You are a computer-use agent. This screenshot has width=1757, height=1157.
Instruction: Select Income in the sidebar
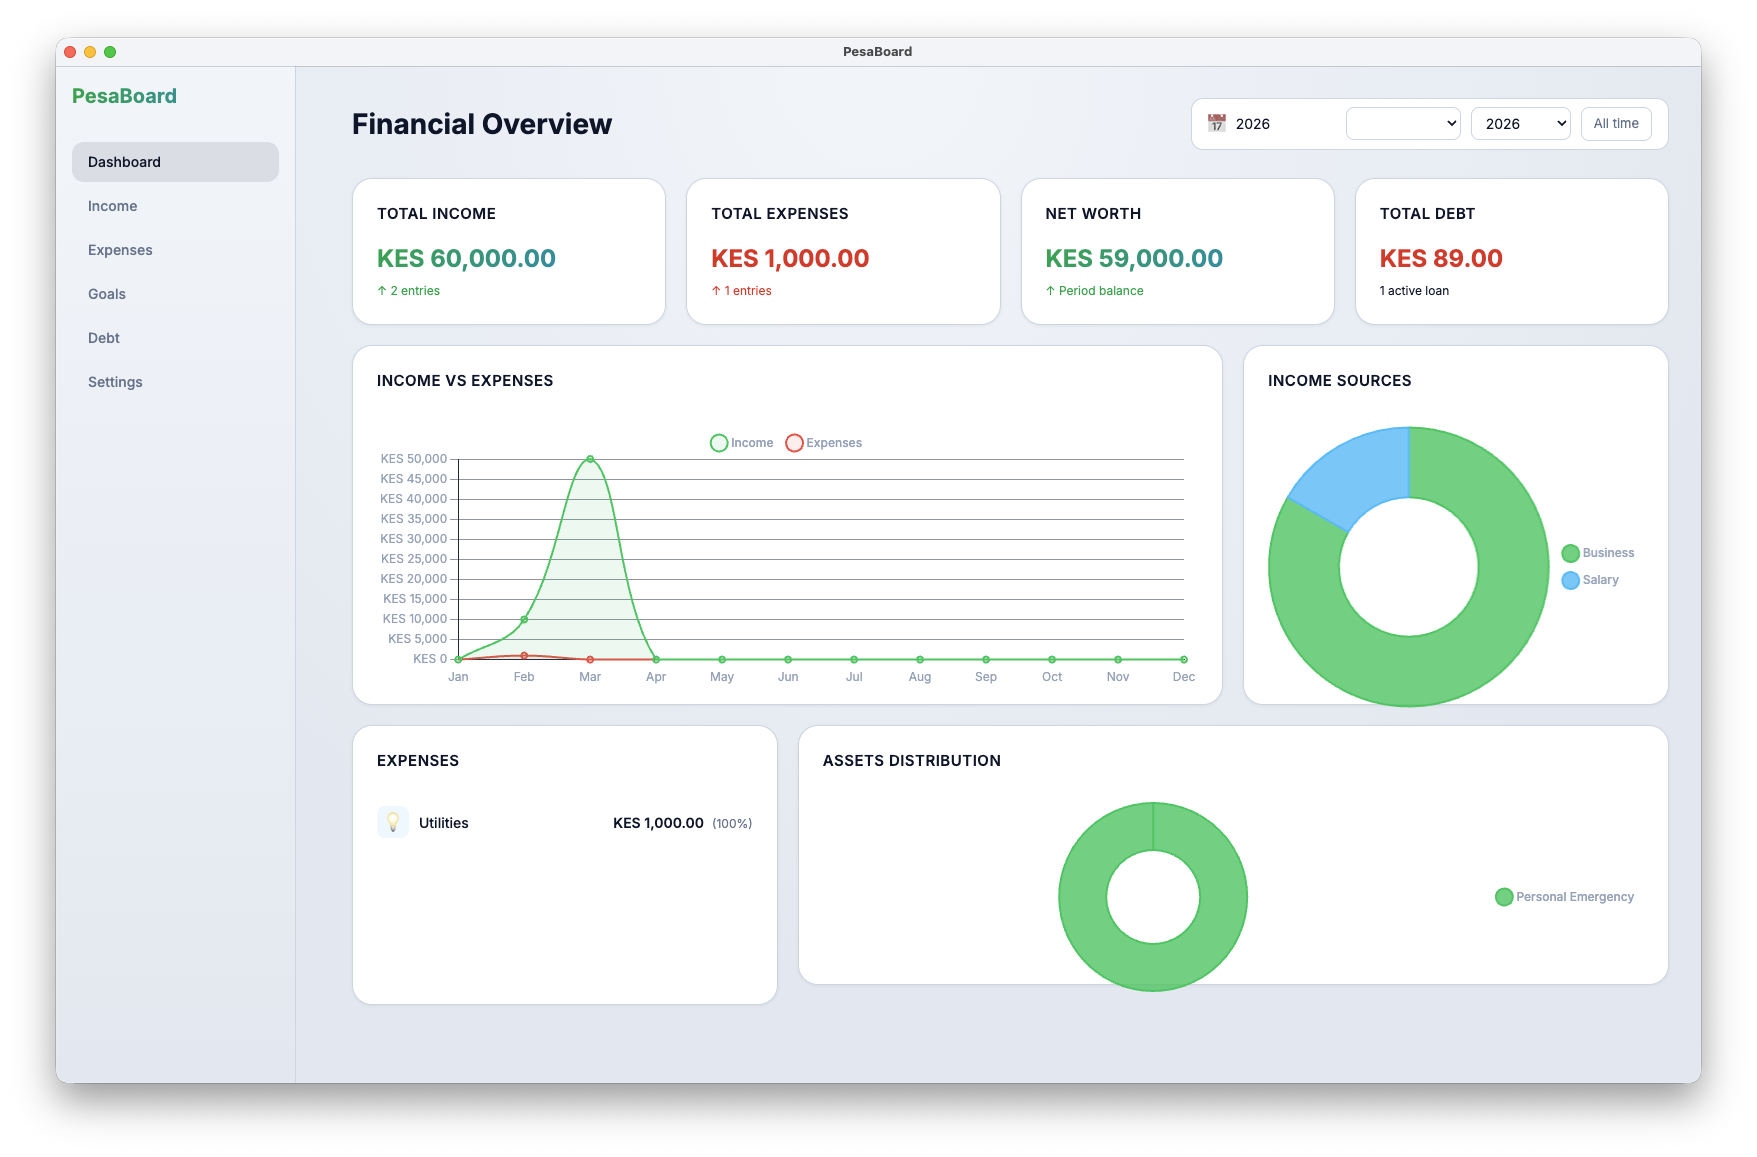pyautogui.click(x=112, y=206)
